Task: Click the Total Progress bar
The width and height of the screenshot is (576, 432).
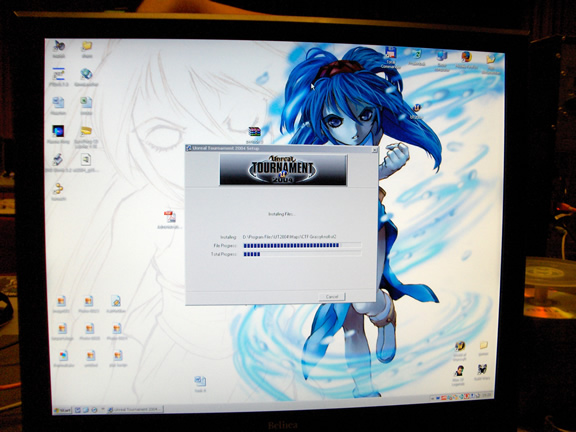Action: click(302, 254)
